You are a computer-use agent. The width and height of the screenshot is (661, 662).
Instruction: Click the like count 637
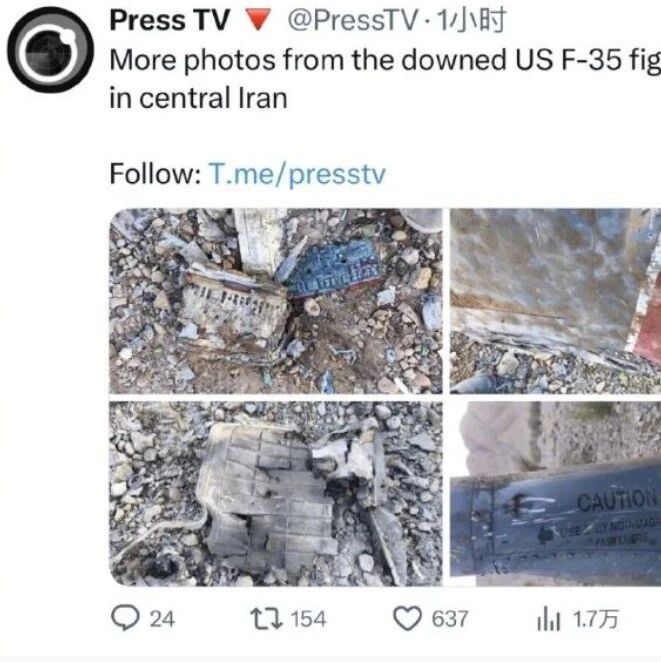450,619
